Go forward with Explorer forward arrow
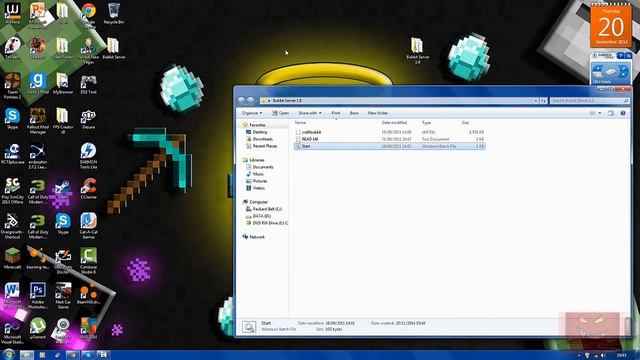Image resolution: width=640 pixels, height=360 pixels. (x=250, y=100)
